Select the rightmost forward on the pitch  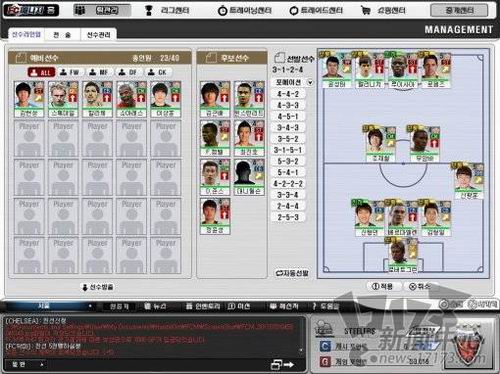(x=436, y=70)
